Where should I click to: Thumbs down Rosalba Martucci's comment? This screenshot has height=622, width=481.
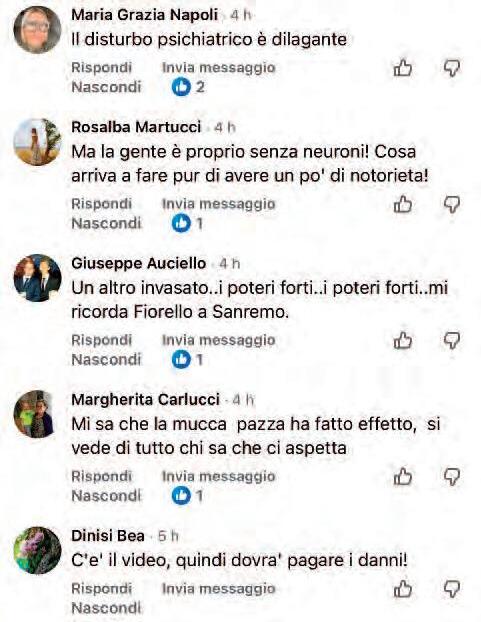(451, 205)
